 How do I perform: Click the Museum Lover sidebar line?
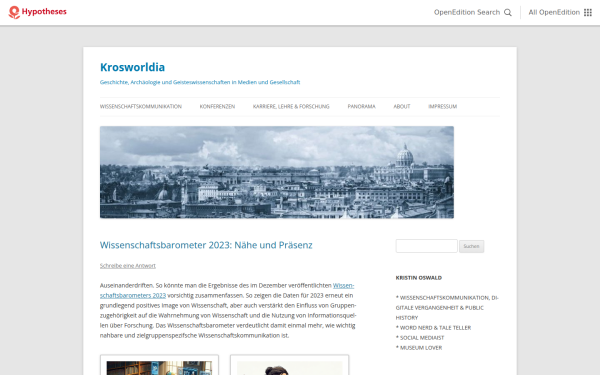click(419, 348)
